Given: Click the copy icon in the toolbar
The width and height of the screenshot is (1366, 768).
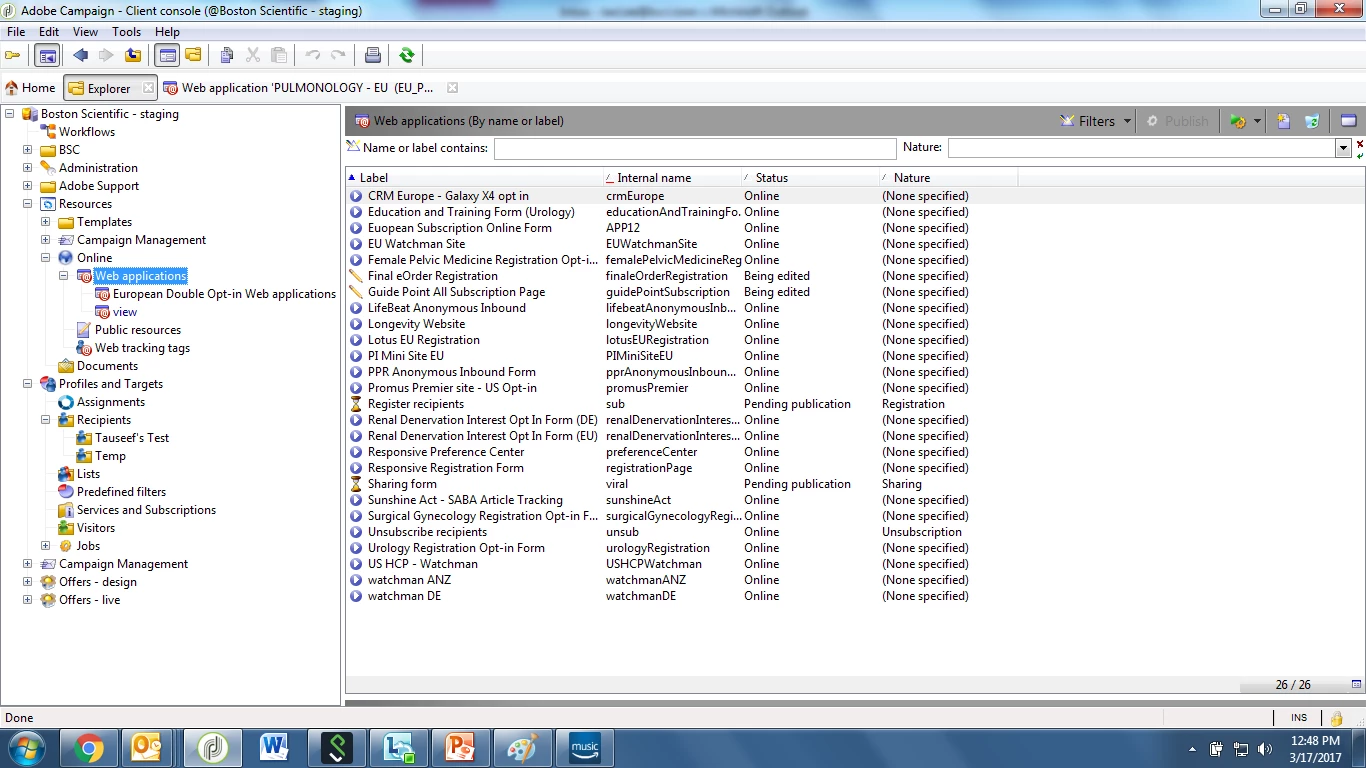Looking at the screenshot, I should pos(227,55).
